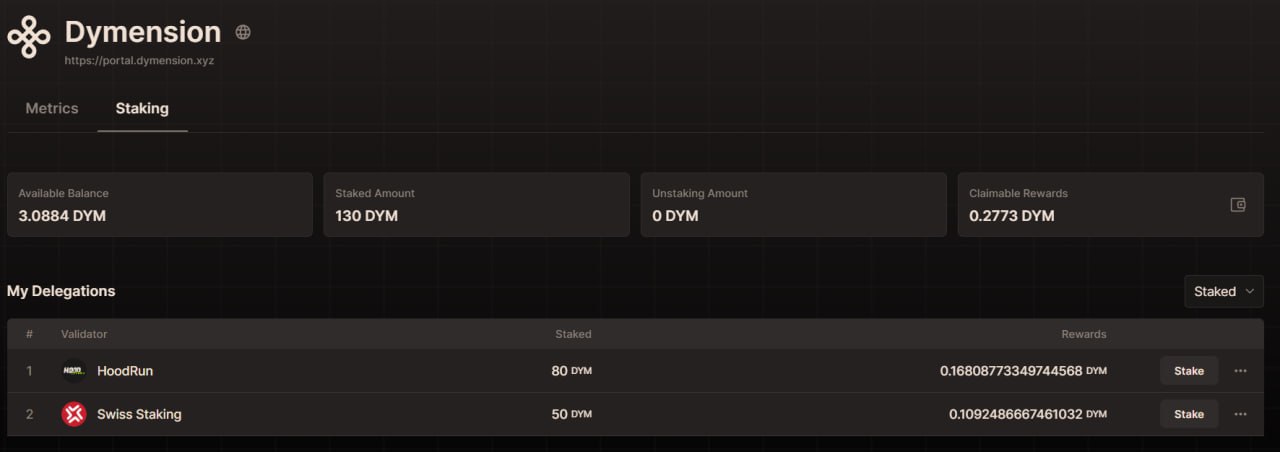Open the more options menu for HoodRun
The height and width of the screenshot is (452, 1280).
coord(1241,371)
